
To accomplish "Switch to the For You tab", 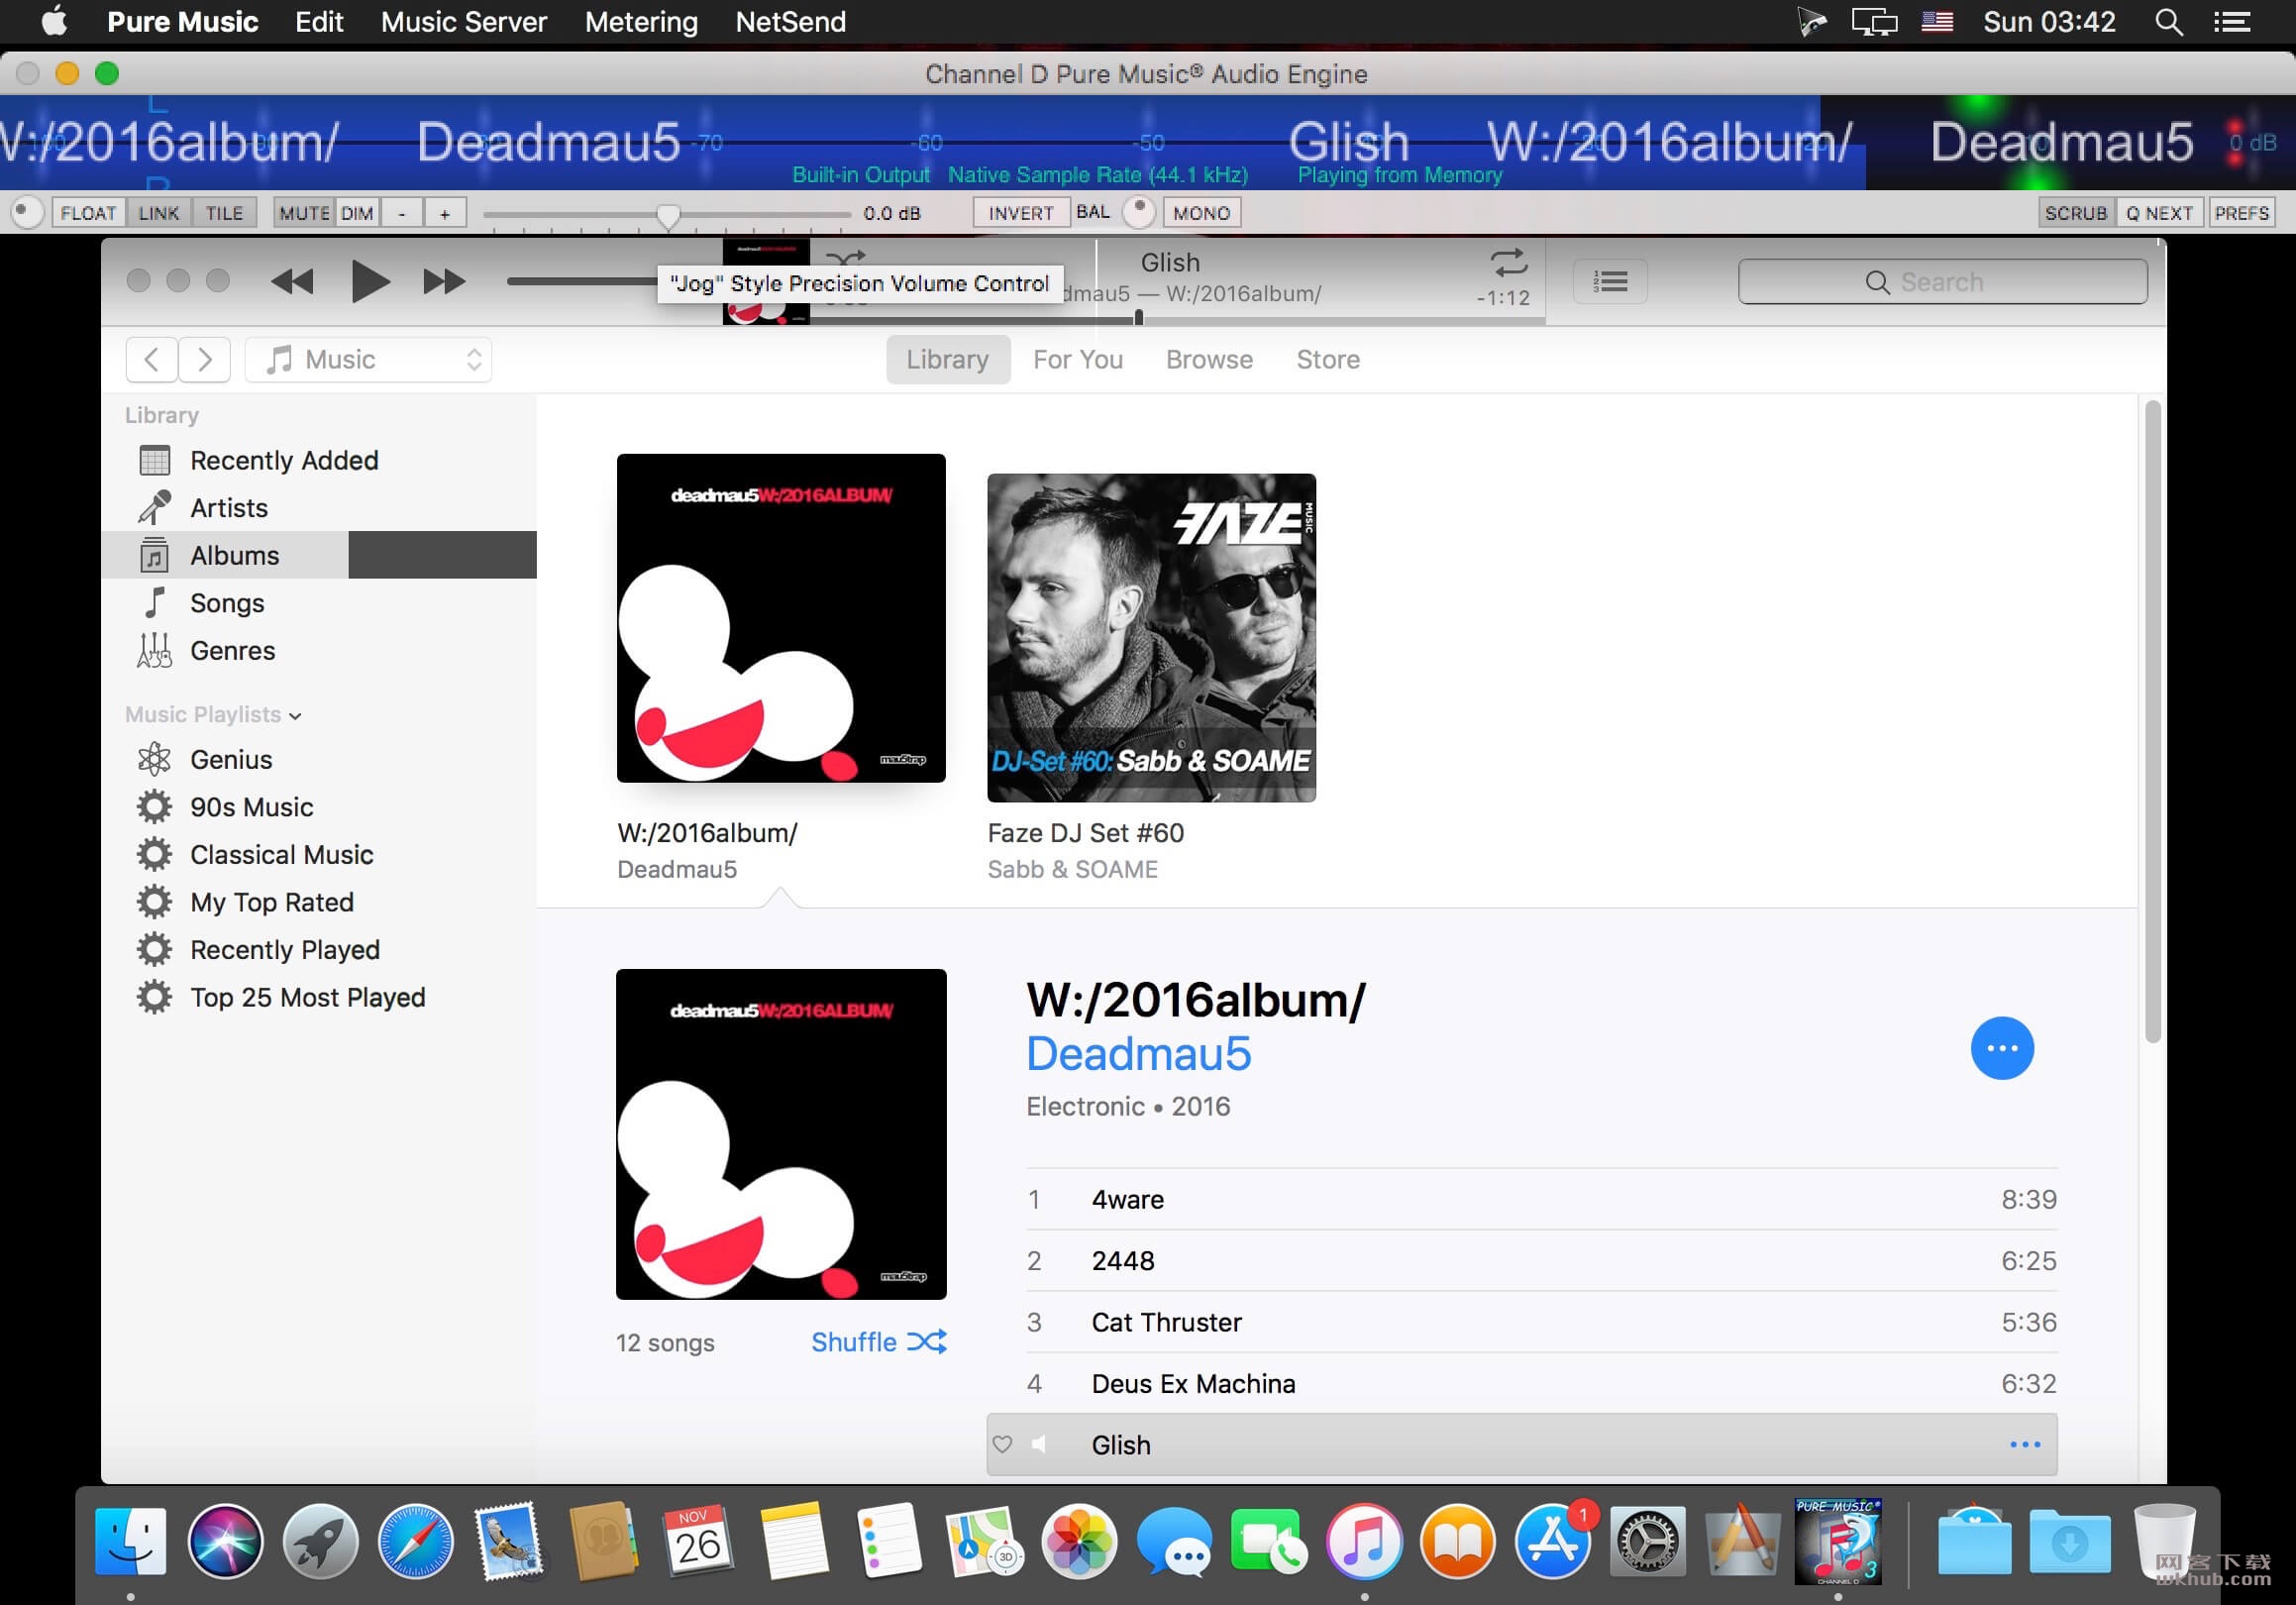I will [x=1078, y=359].
